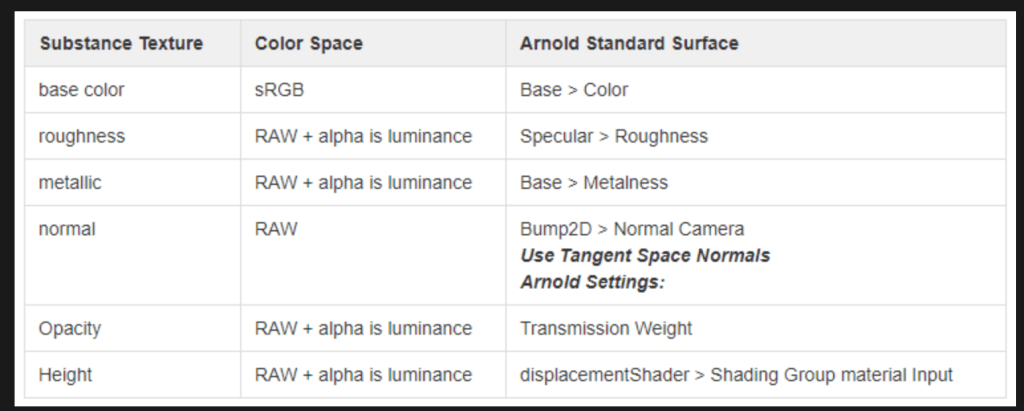Viewport: 1024px width, 411px height.
Task: Click the 'metallic' texture cell
Action: [70, 183]
